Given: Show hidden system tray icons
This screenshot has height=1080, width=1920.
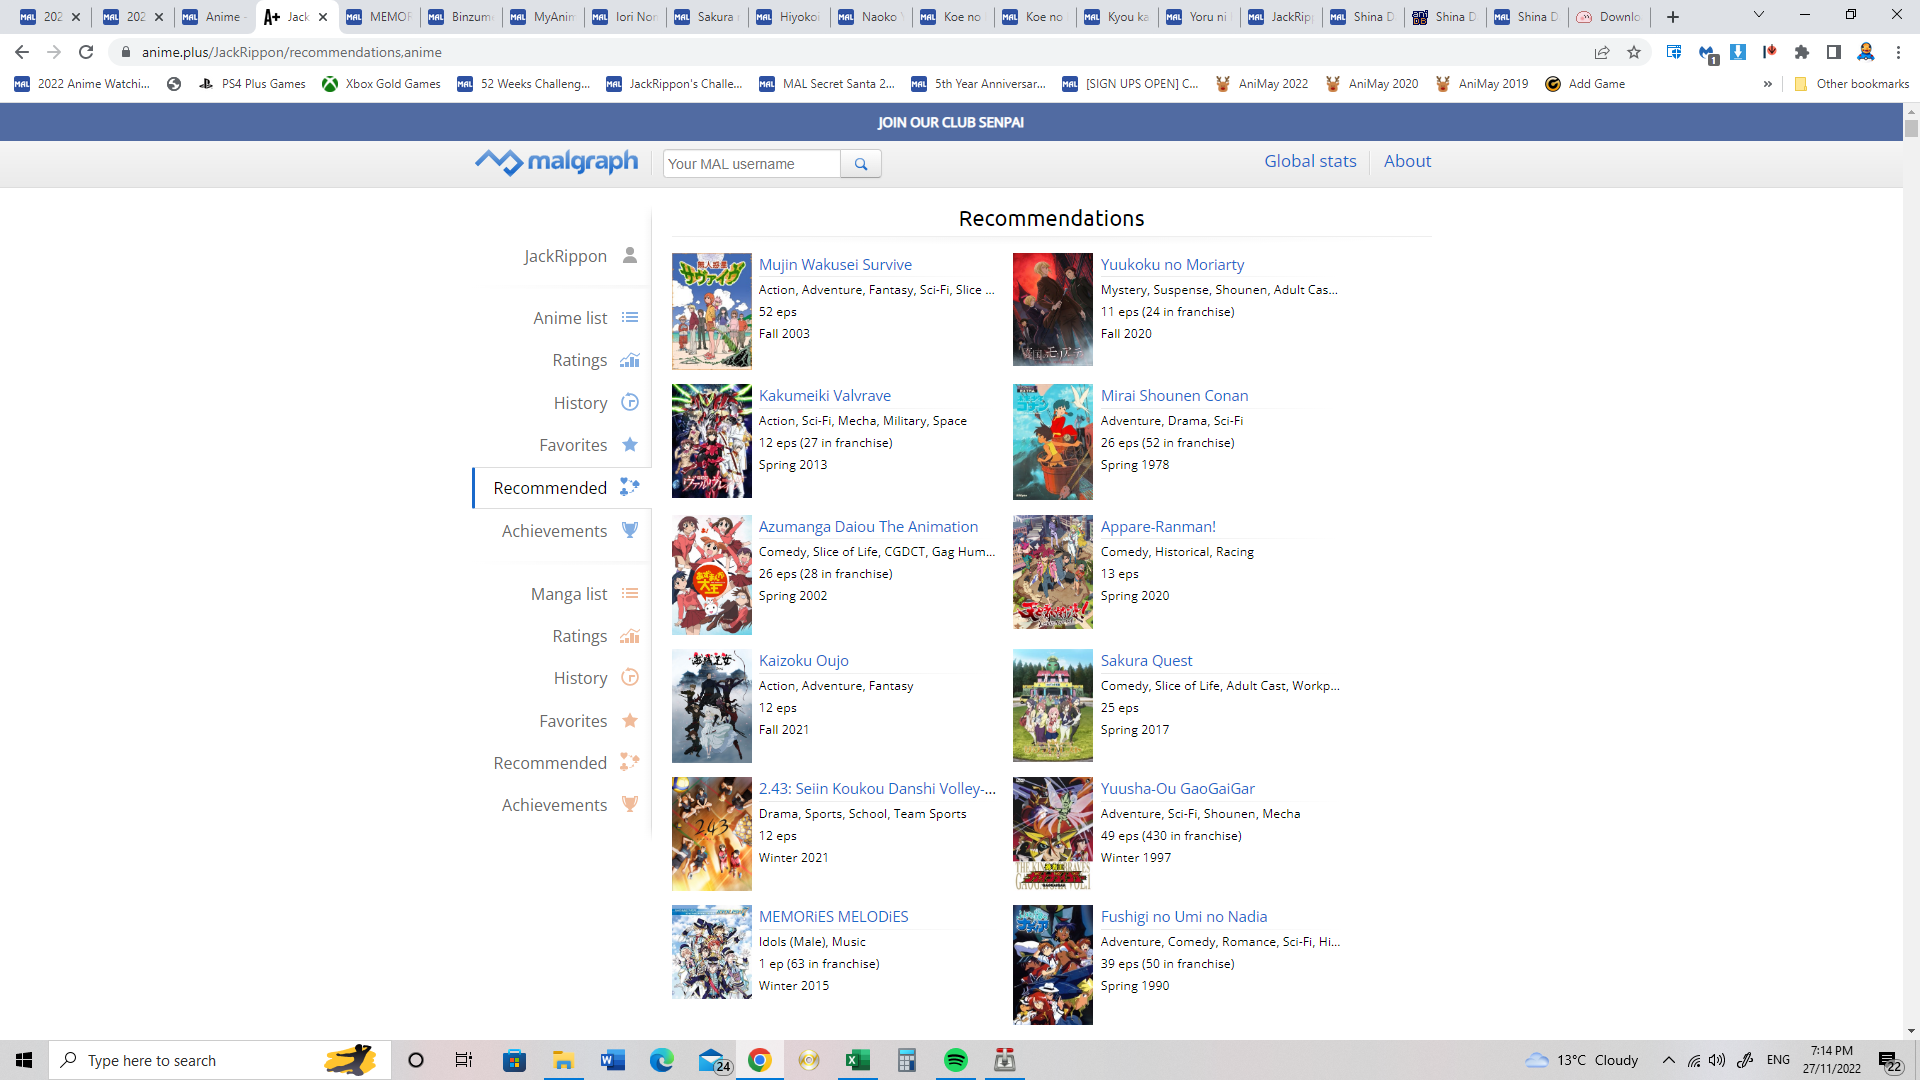Looking at the screenshot, I should pyautogui.click(x=1668, y=1060).
